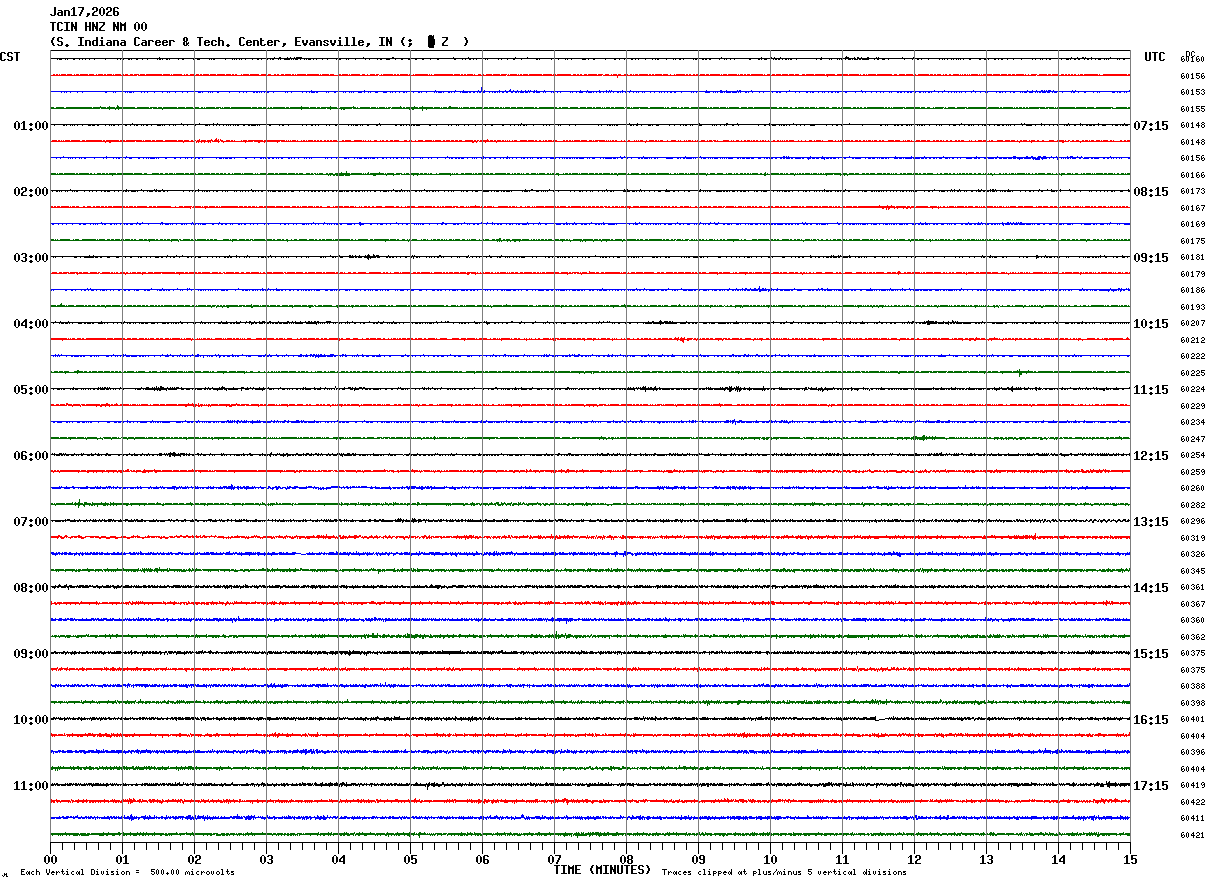Click minute 07 on the time axis

[554, 859]
